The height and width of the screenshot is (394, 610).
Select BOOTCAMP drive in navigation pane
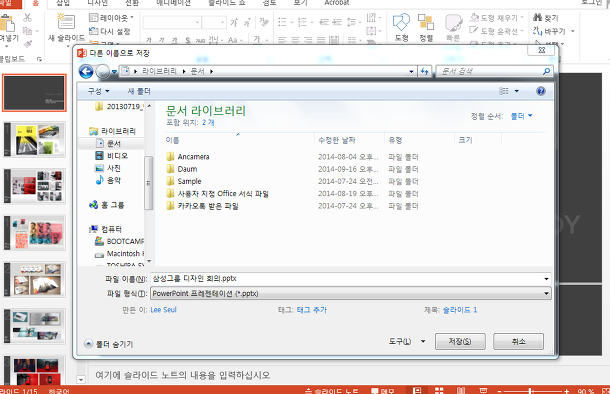119,241
